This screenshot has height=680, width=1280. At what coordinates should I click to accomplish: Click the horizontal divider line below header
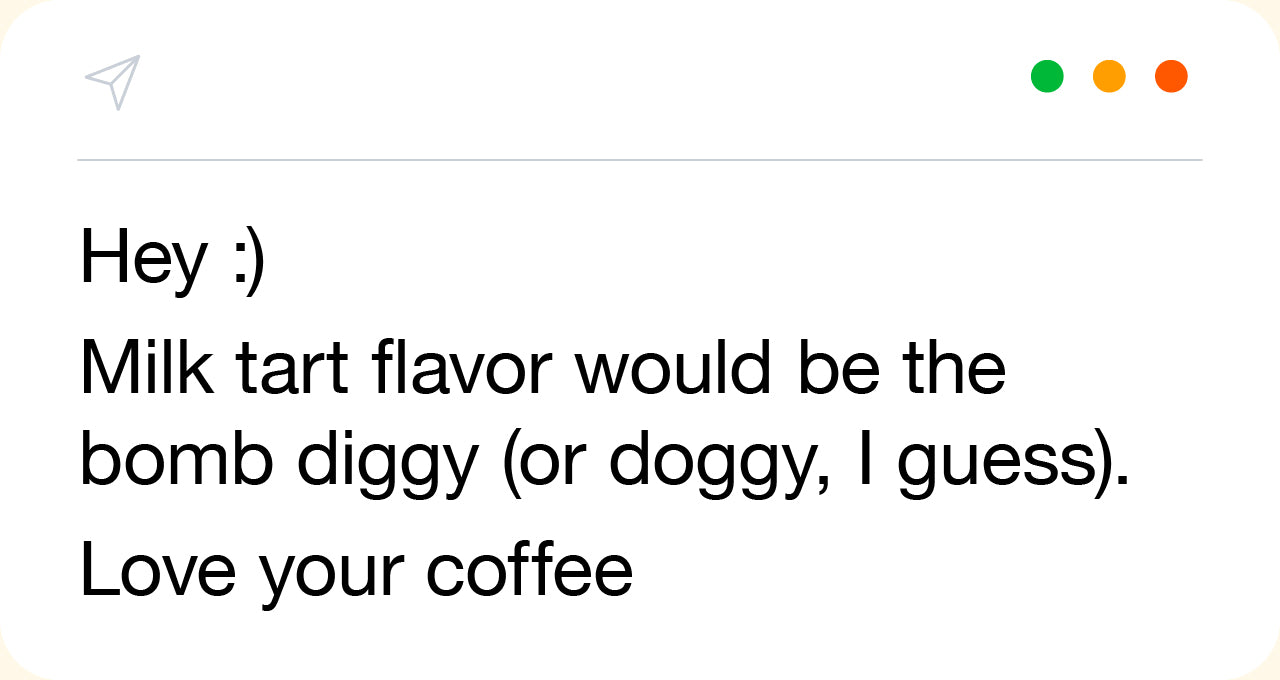640,160
